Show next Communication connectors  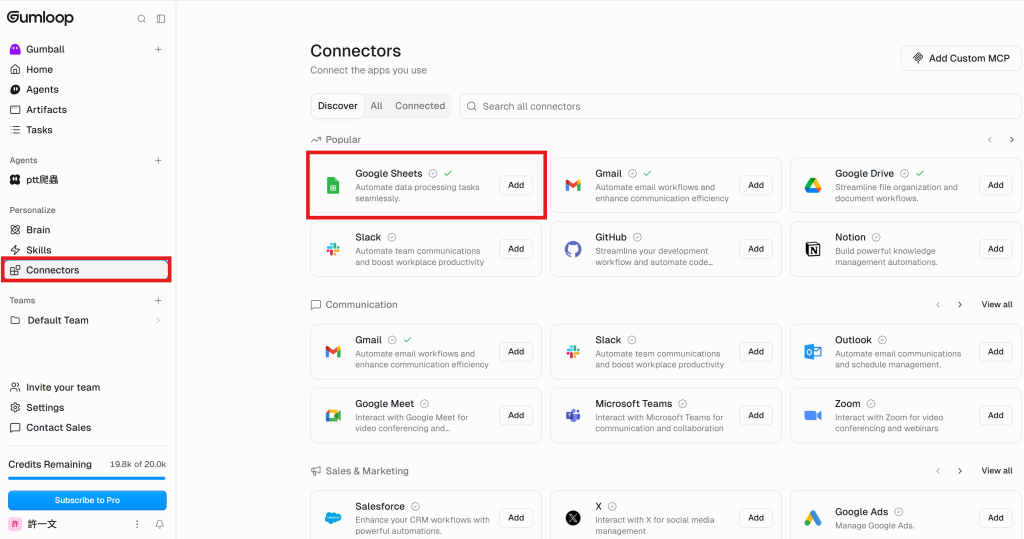point(960,304)
